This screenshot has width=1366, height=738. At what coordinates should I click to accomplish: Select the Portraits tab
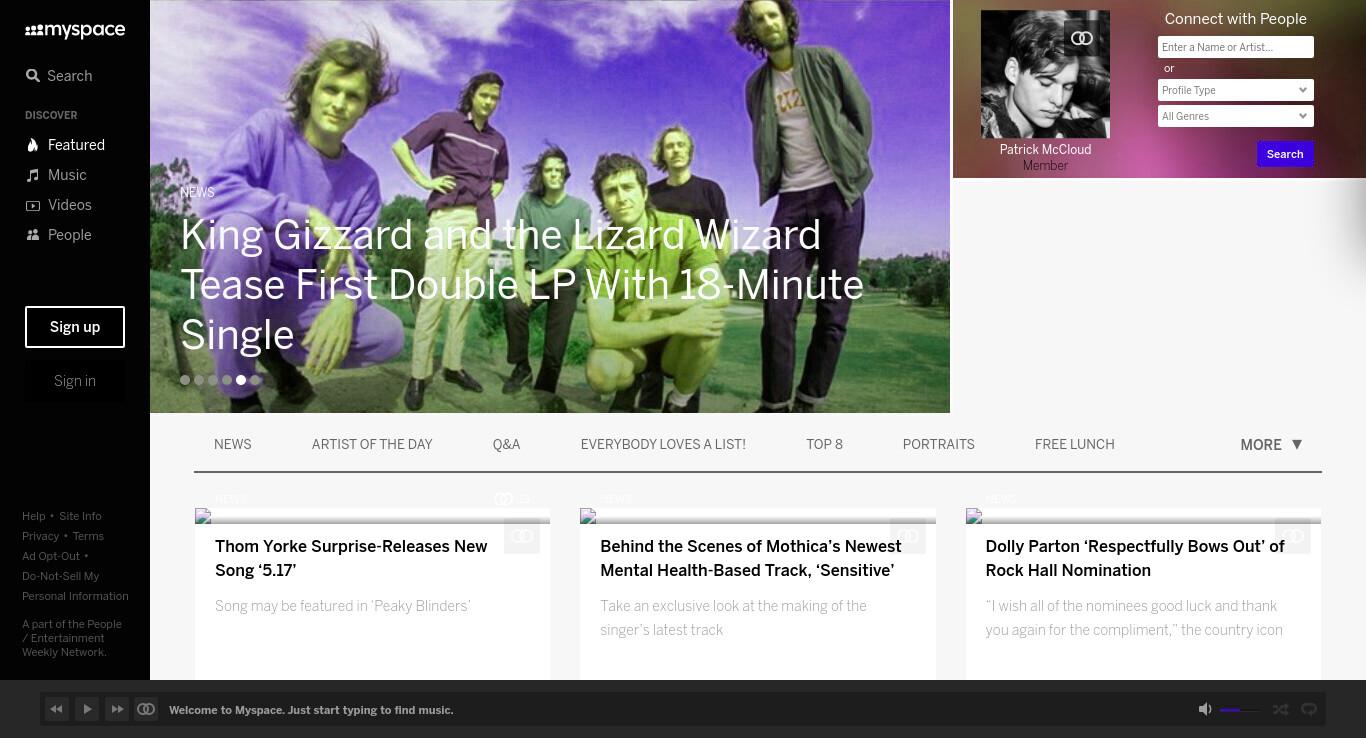tap(938, 445)
